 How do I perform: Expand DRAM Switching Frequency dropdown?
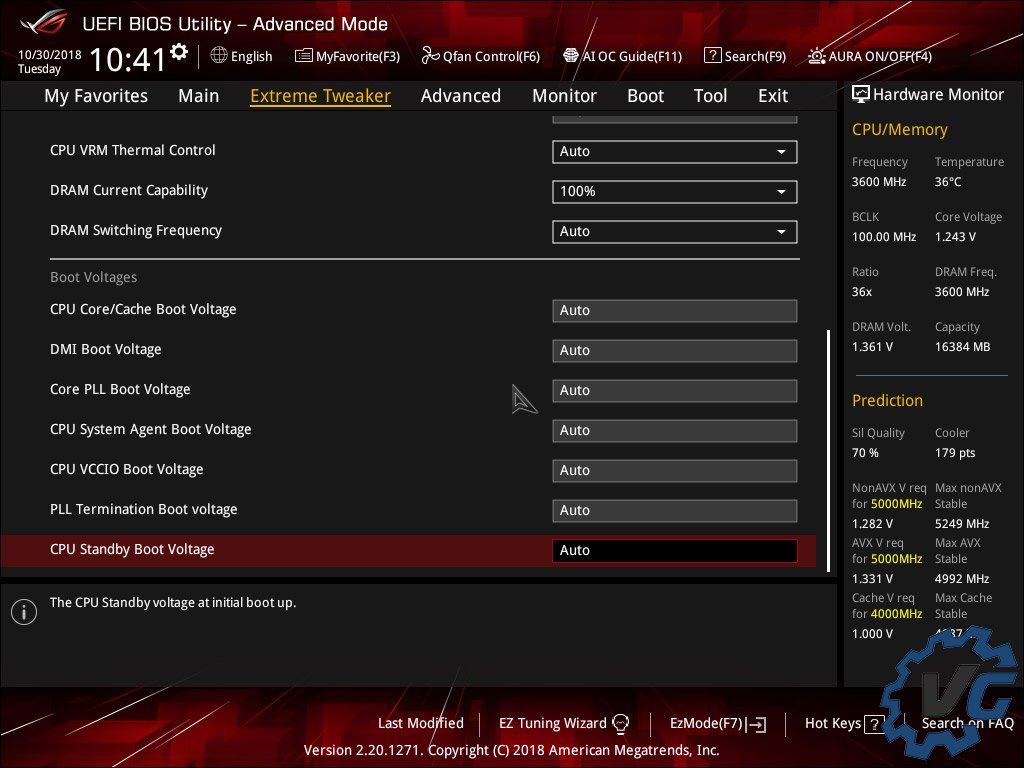(x=675, y=231)
